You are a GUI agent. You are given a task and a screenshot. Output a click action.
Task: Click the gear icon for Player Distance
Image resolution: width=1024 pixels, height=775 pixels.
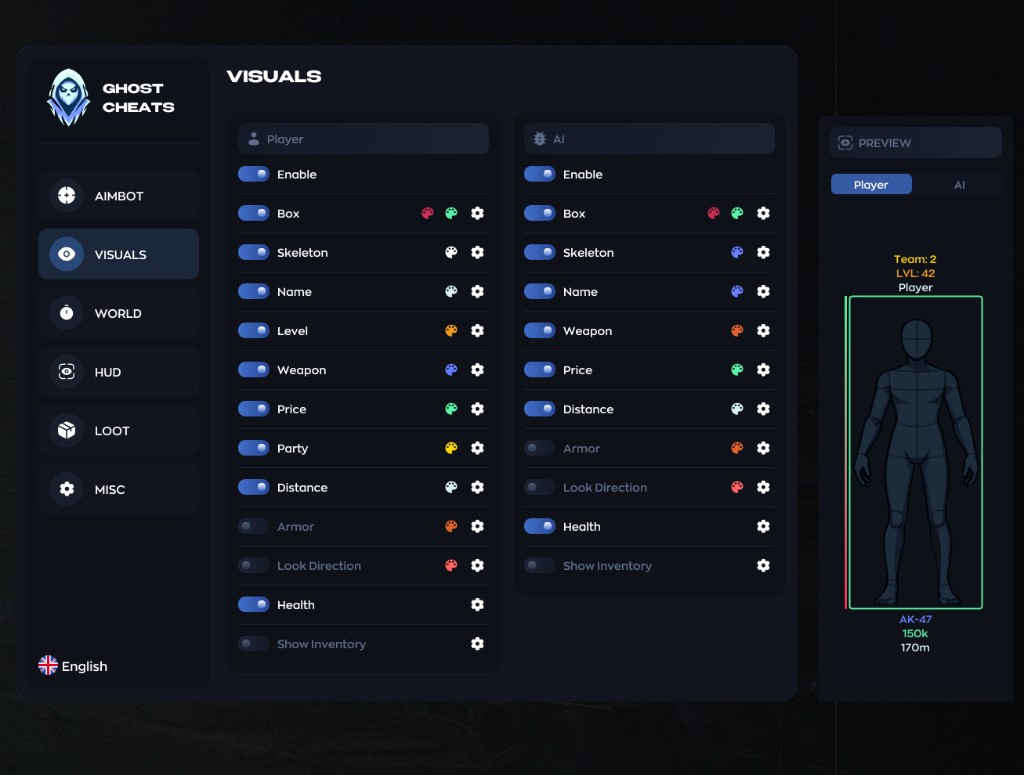click(x=477, y=488)
